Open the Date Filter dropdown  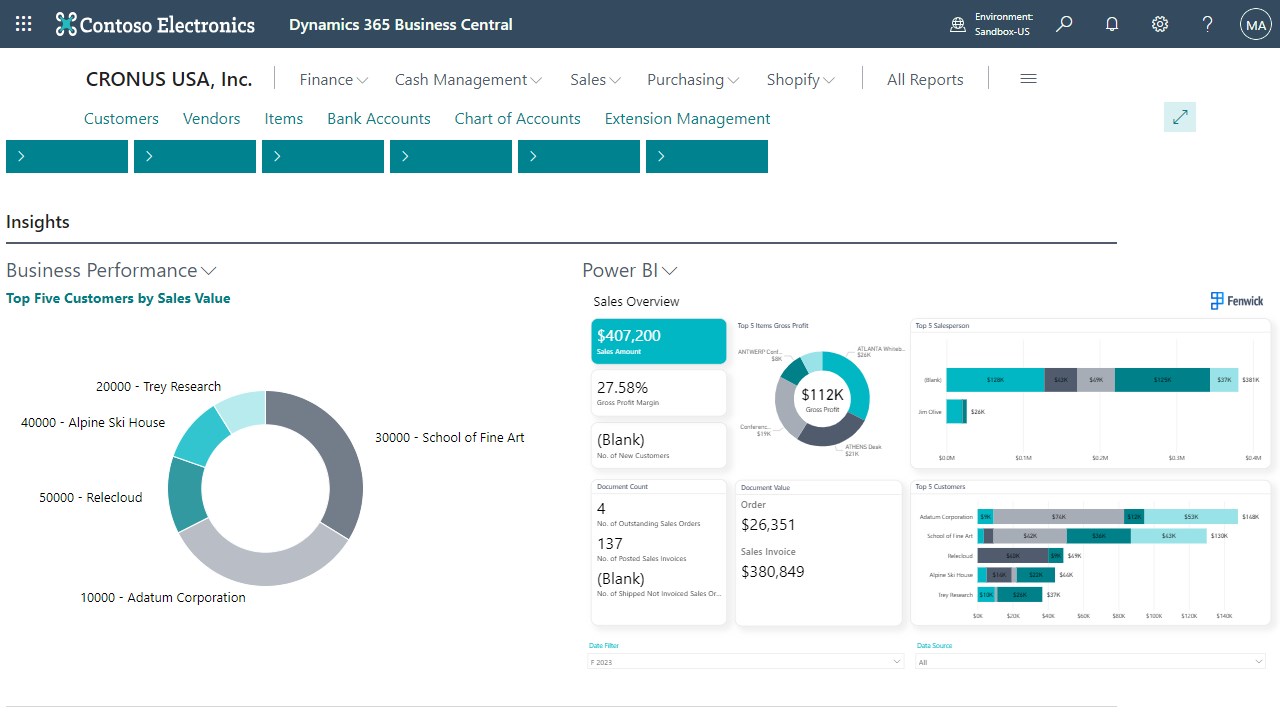point(746,662)
